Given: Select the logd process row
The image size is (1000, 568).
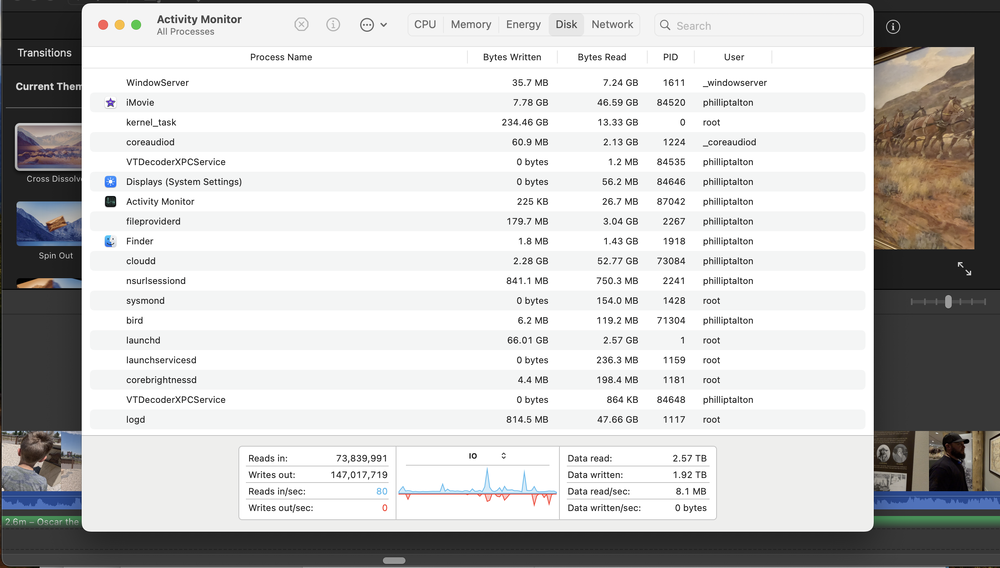Looking at the screenshot, I should [x=478, y=419].
